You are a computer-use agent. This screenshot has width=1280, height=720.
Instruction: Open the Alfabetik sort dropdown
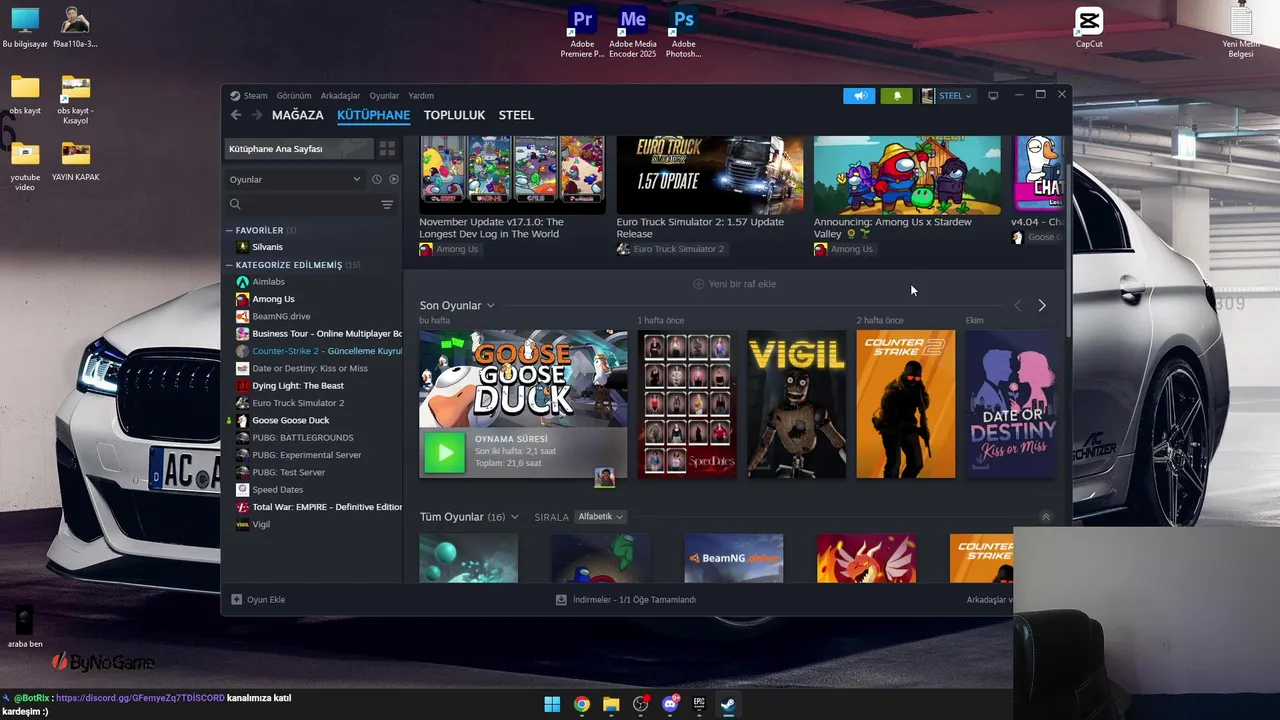(x=600, y=517)
